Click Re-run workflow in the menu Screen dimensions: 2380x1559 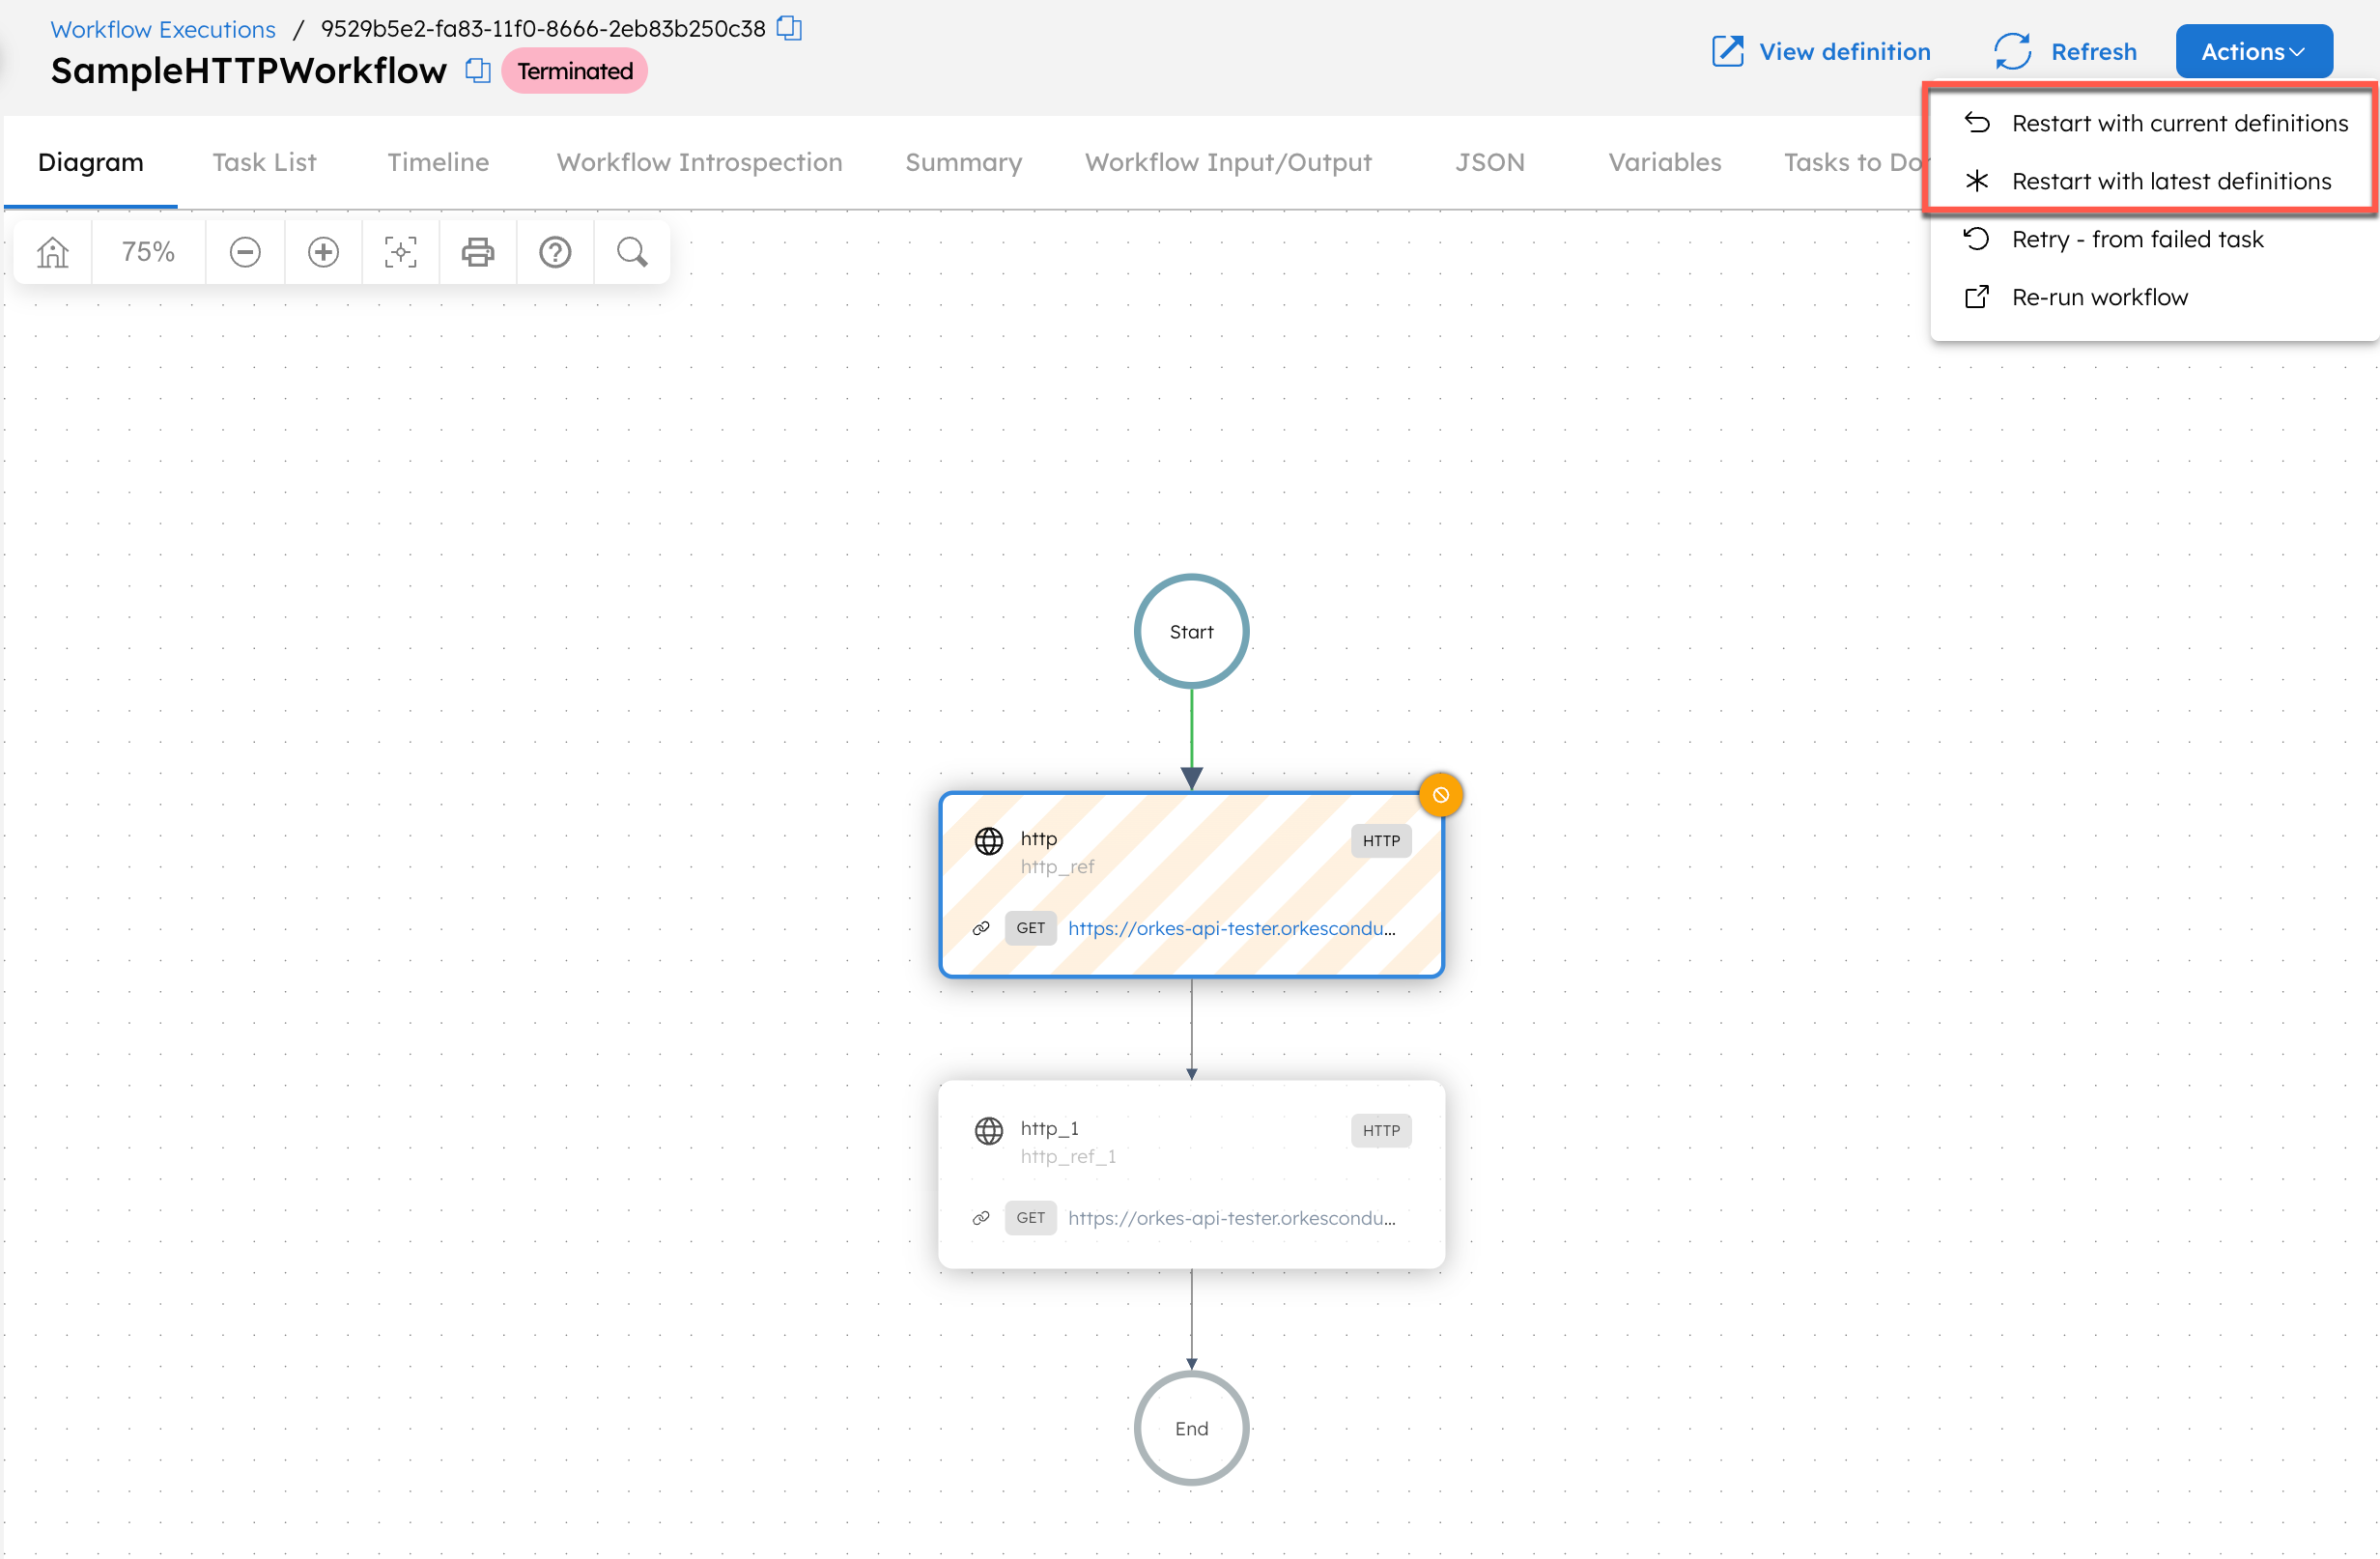click(2100, 296)
